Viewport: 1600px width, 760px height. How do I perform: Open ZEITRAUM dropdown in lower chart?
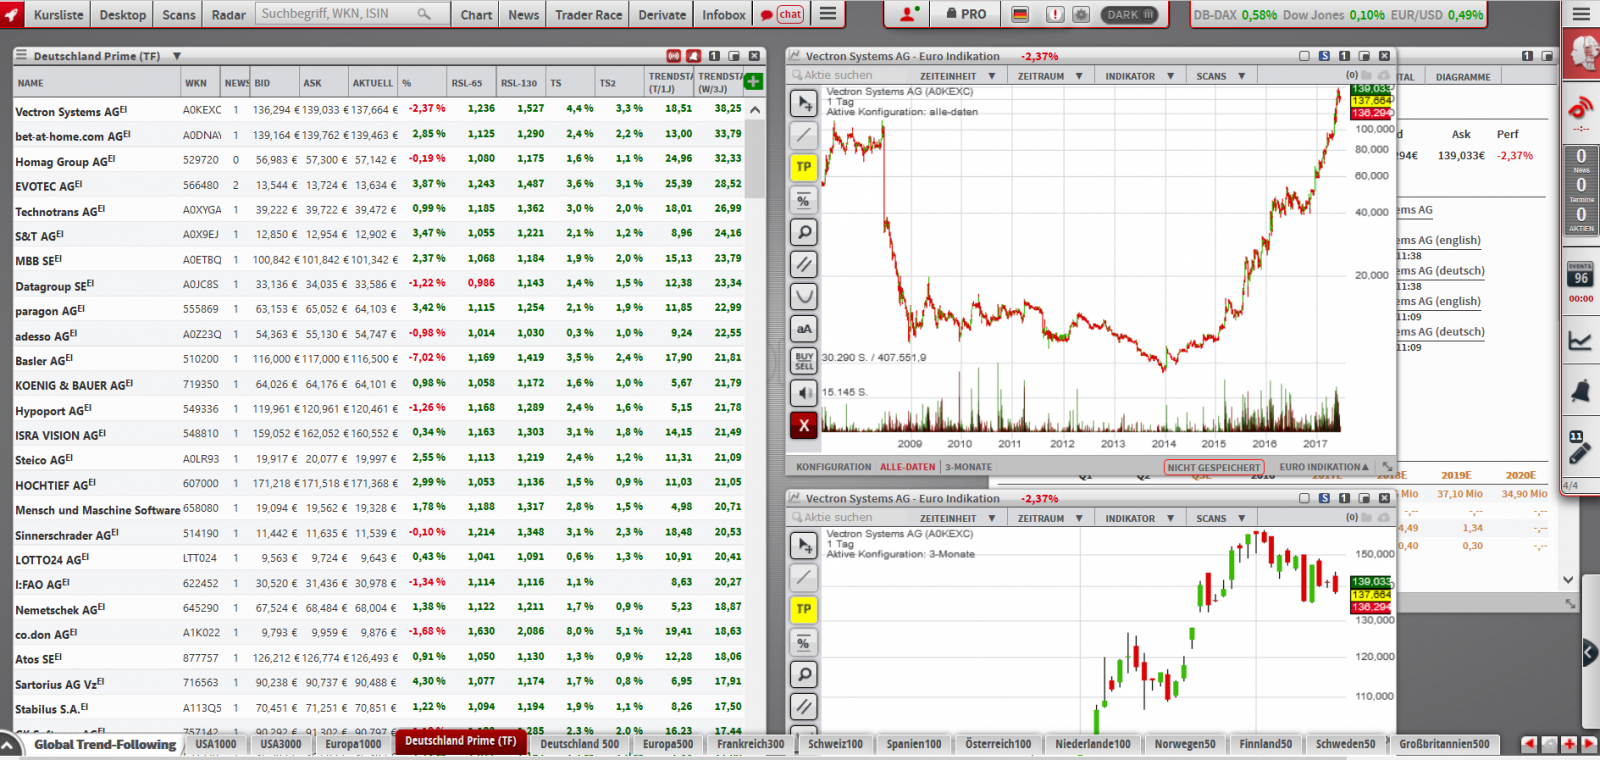point(1050,518)
